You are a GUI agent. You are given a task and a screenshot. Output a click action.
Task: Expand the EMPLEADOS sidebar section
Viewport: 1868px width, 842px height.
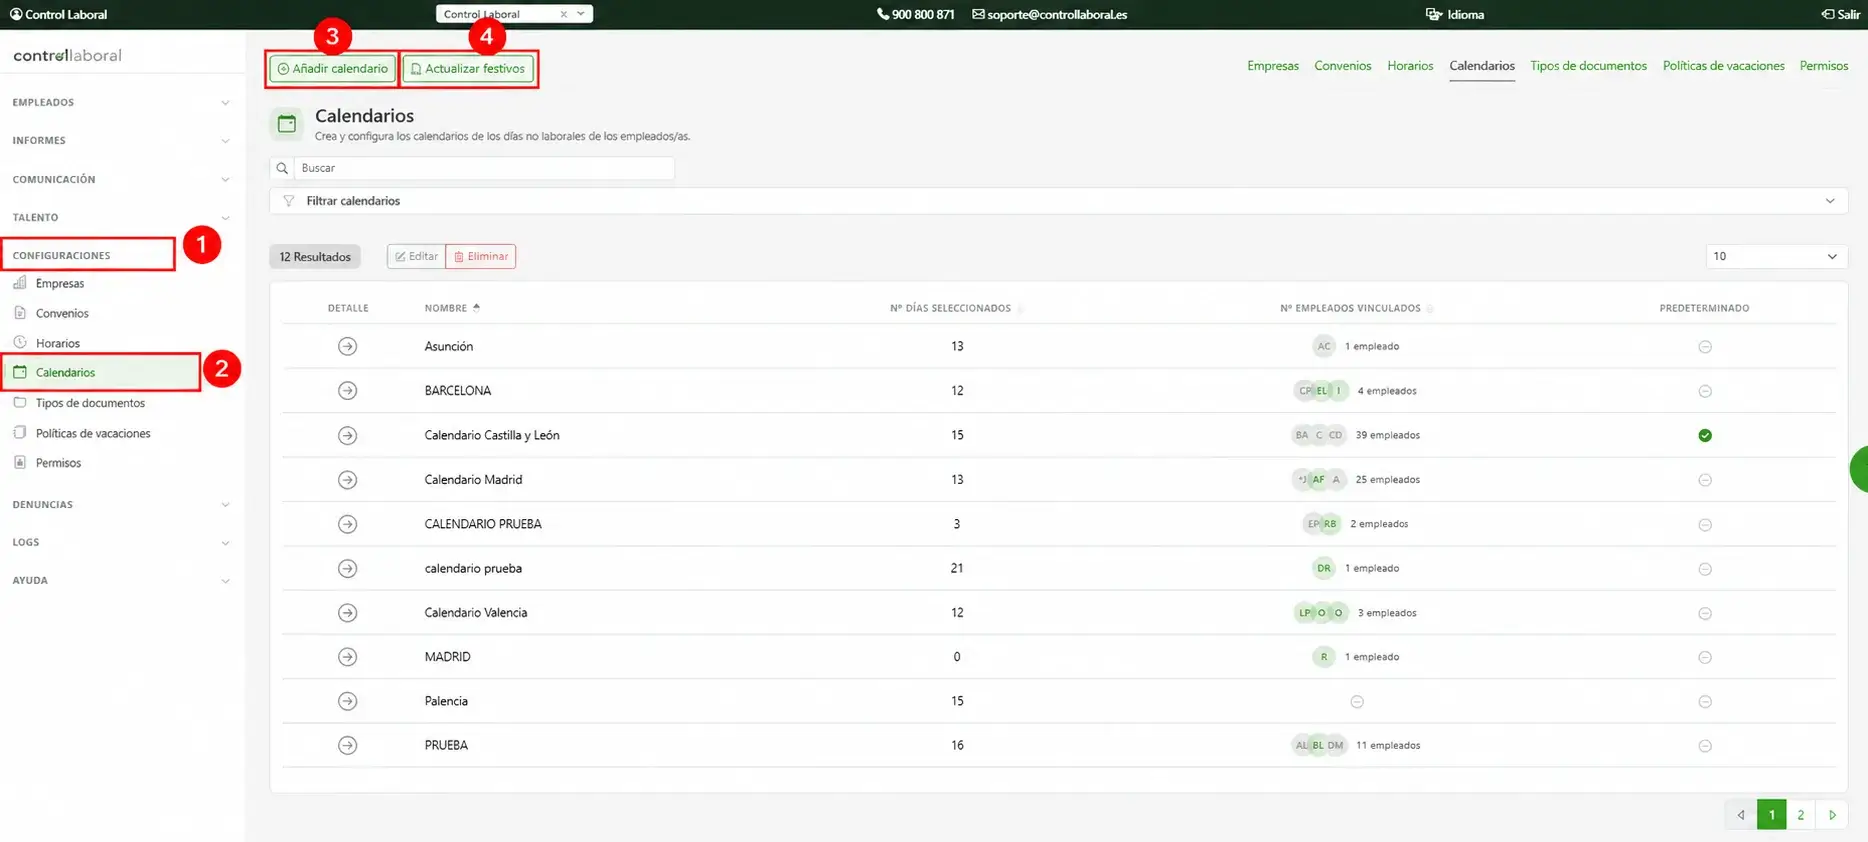tap(120, 102)
